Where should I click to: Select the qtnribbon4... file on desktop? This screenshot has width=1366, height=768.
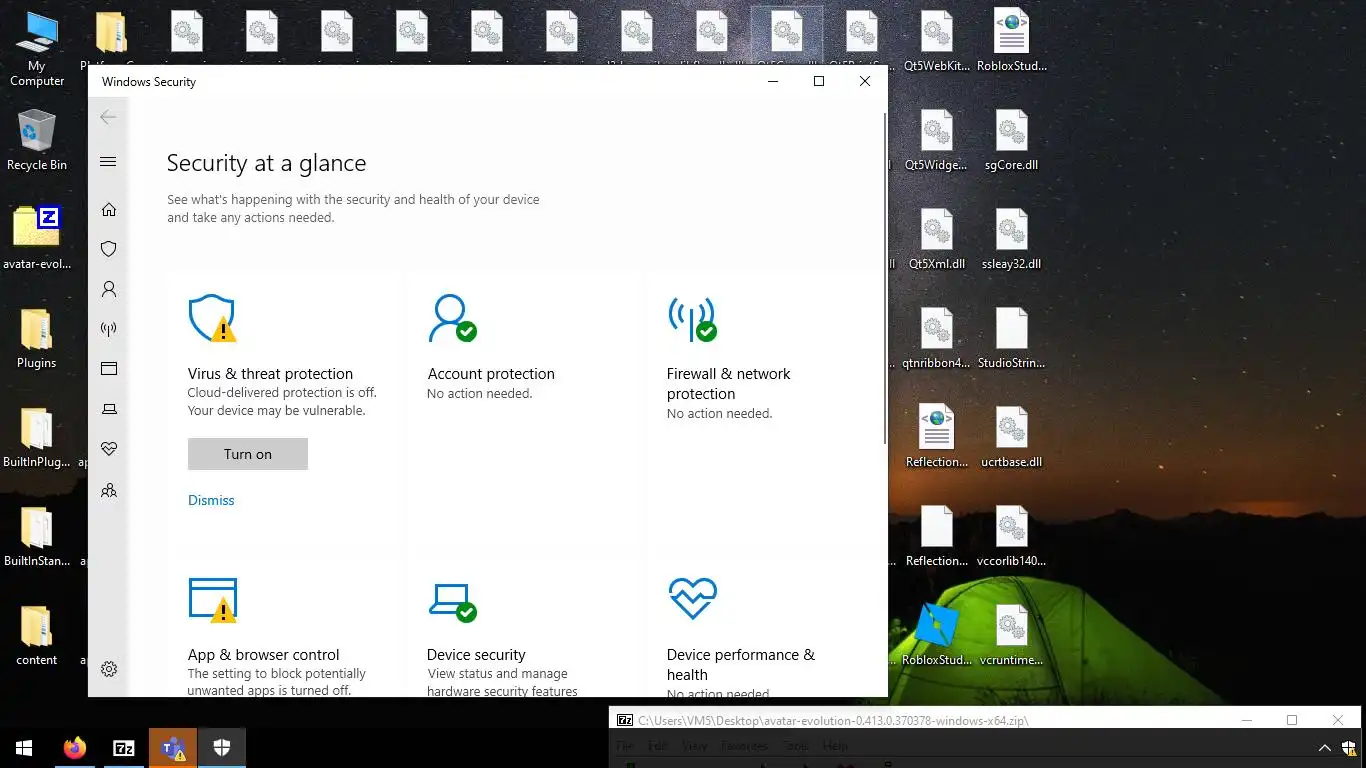pyautogui.click(x=937, y=338)
